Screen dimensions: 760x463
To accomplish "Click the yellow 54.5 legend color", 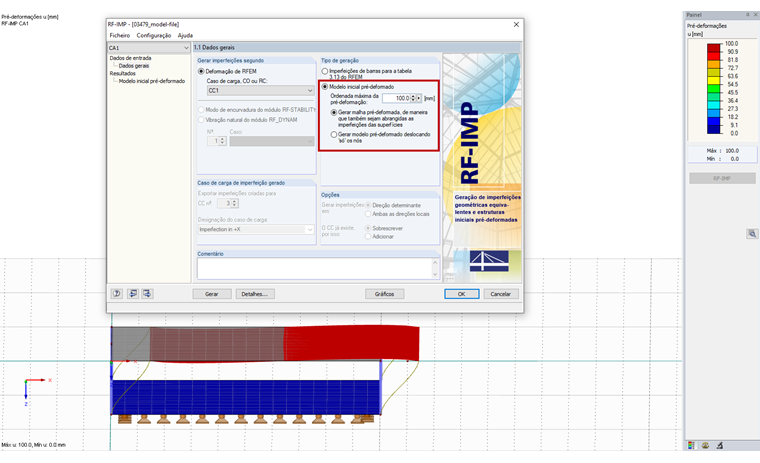I will click(714, 80).
